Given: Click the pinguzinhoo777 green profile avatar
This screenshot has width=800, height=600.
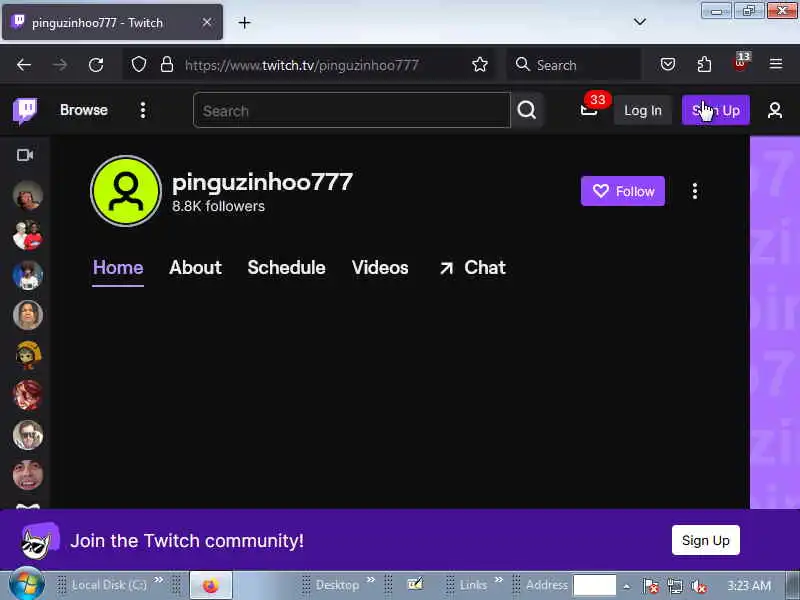Looking at the screenshot, I should (126, 191).
